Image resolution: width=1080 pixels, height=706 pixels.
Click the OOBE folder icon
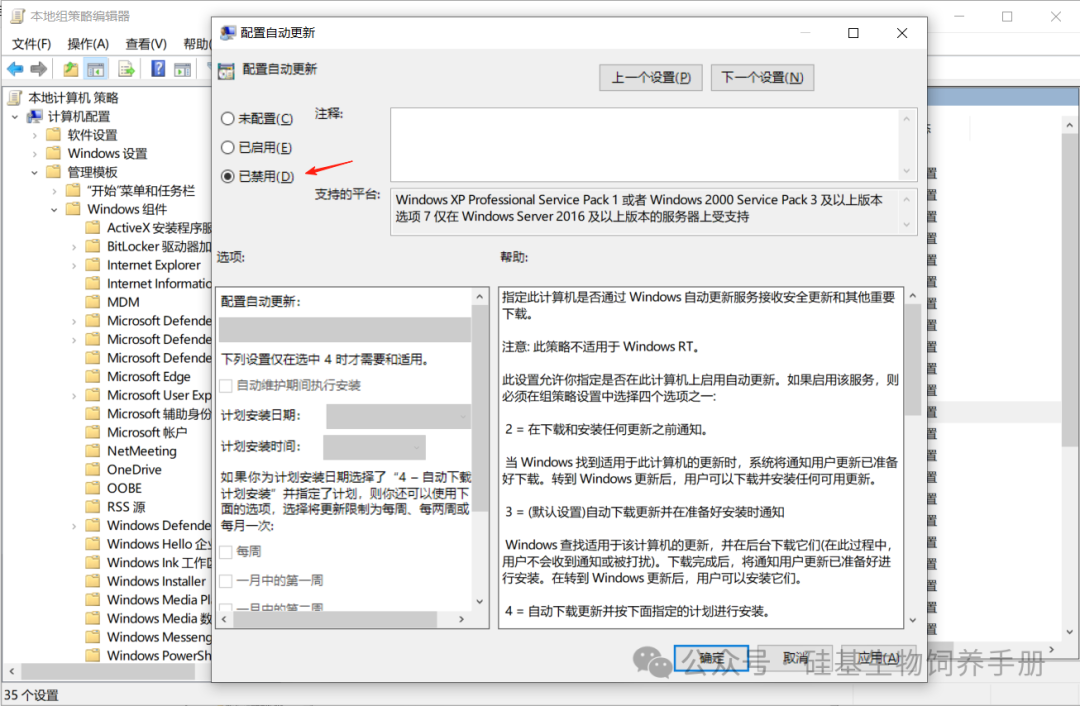(x=93, y=488)
